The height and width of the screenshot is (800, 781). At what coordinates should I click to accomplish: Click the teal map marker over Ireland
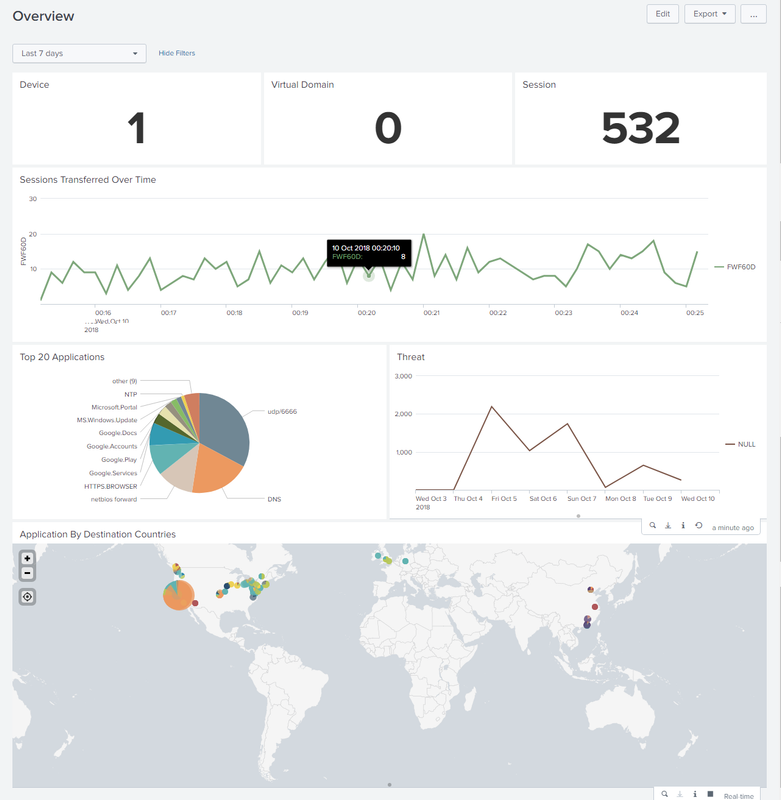pos(378,556)
